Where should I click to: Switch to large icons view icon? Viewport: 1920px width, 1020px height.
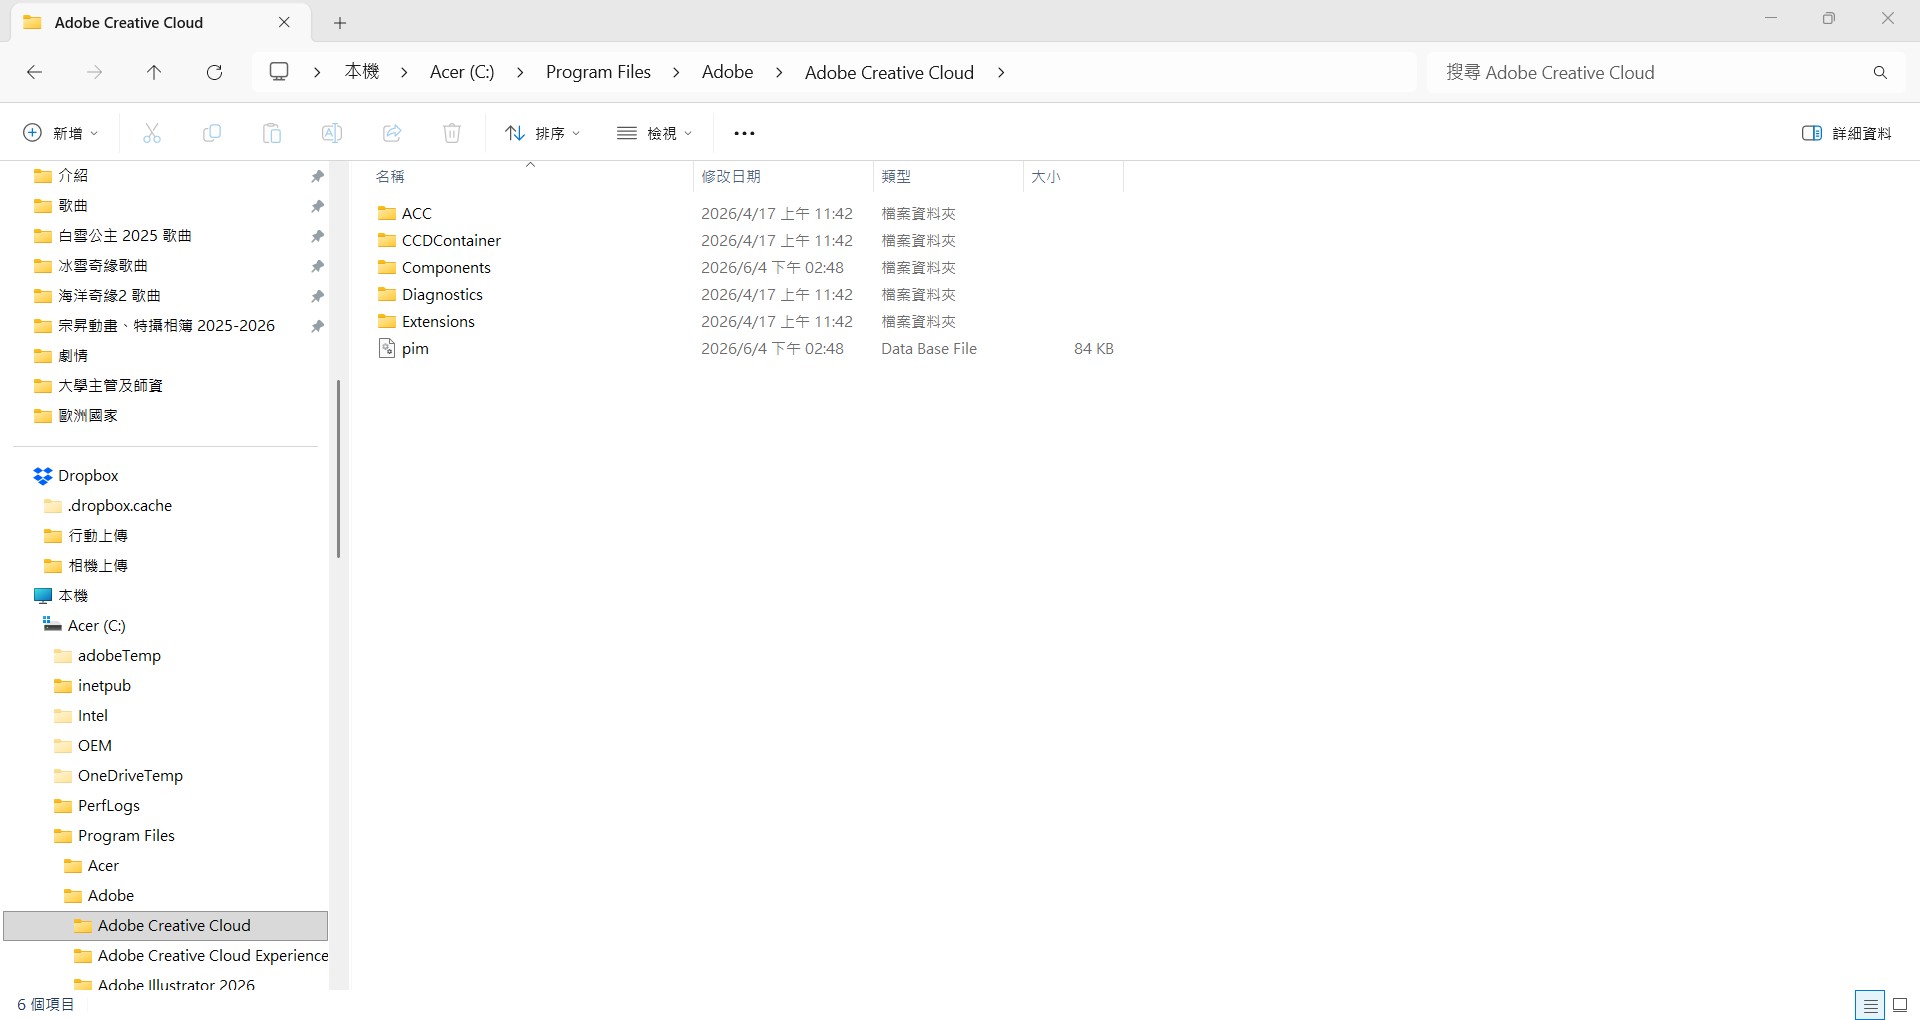(x=1901, y=1005)
